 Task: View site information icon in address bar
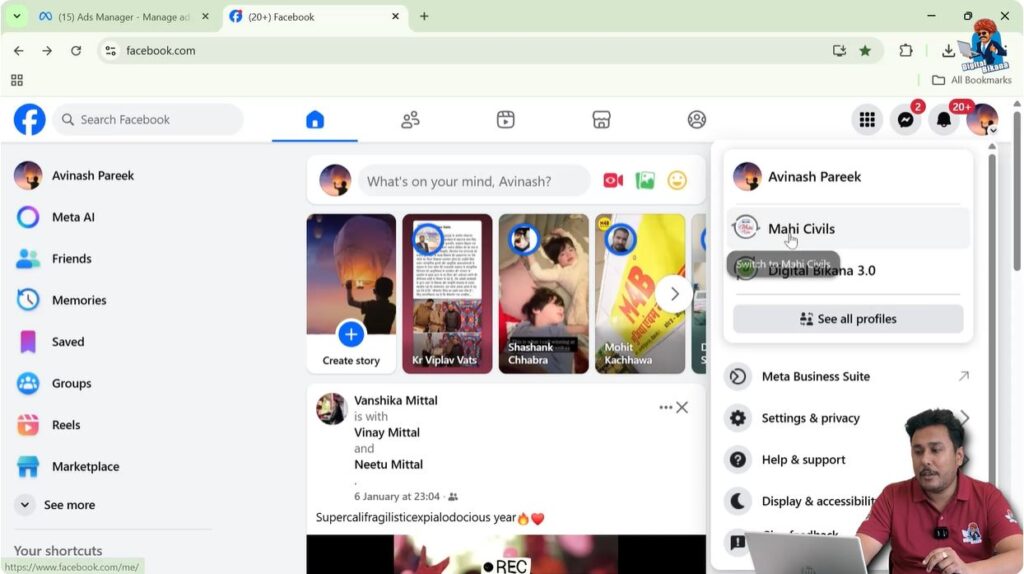click(110, 50)
